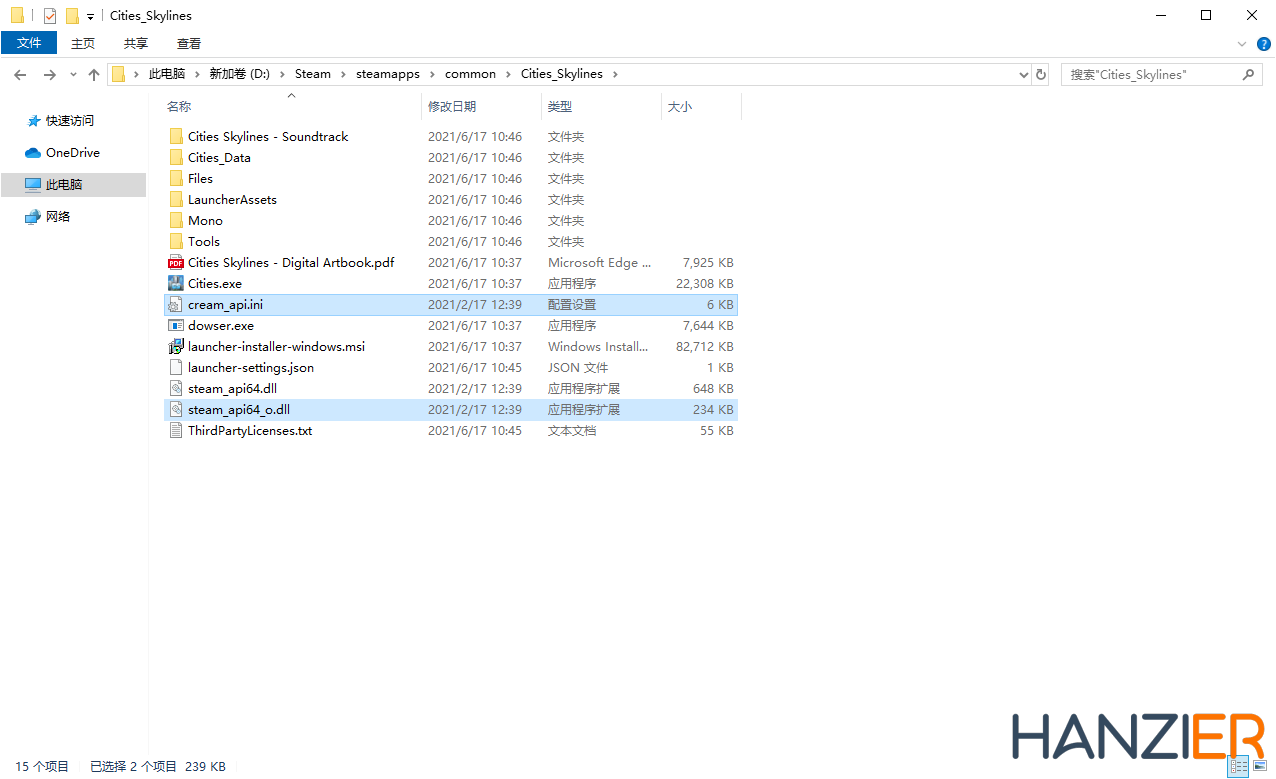The height and width of the screenshot is (779, 1276).
Task: Click the JSON 文件 type cell
Action: click(578, 367)
